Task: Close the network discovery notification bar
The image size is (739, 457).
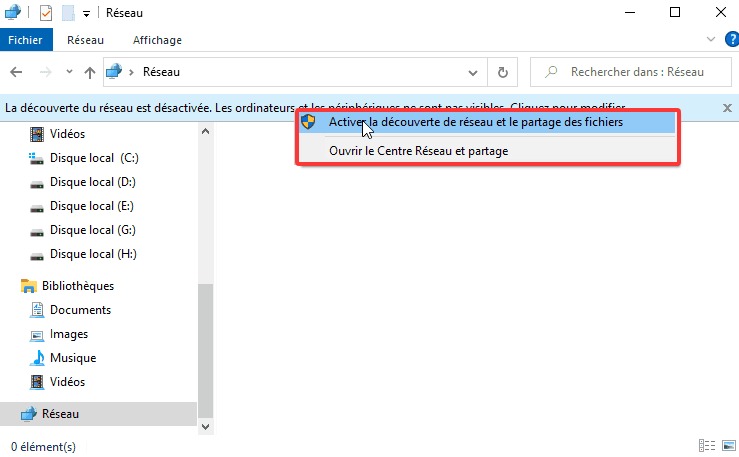Action: click(x=727, y=107)
